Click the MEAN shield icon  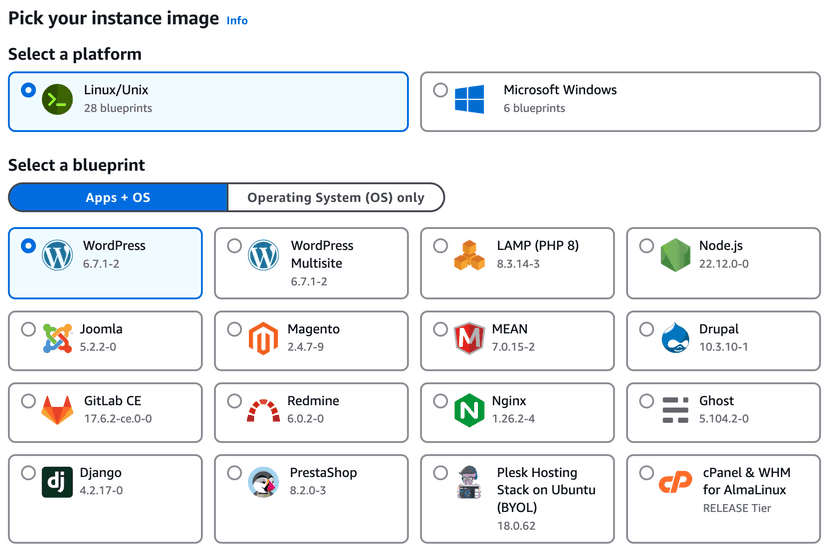pyautogui.click(x=469, y=339)
